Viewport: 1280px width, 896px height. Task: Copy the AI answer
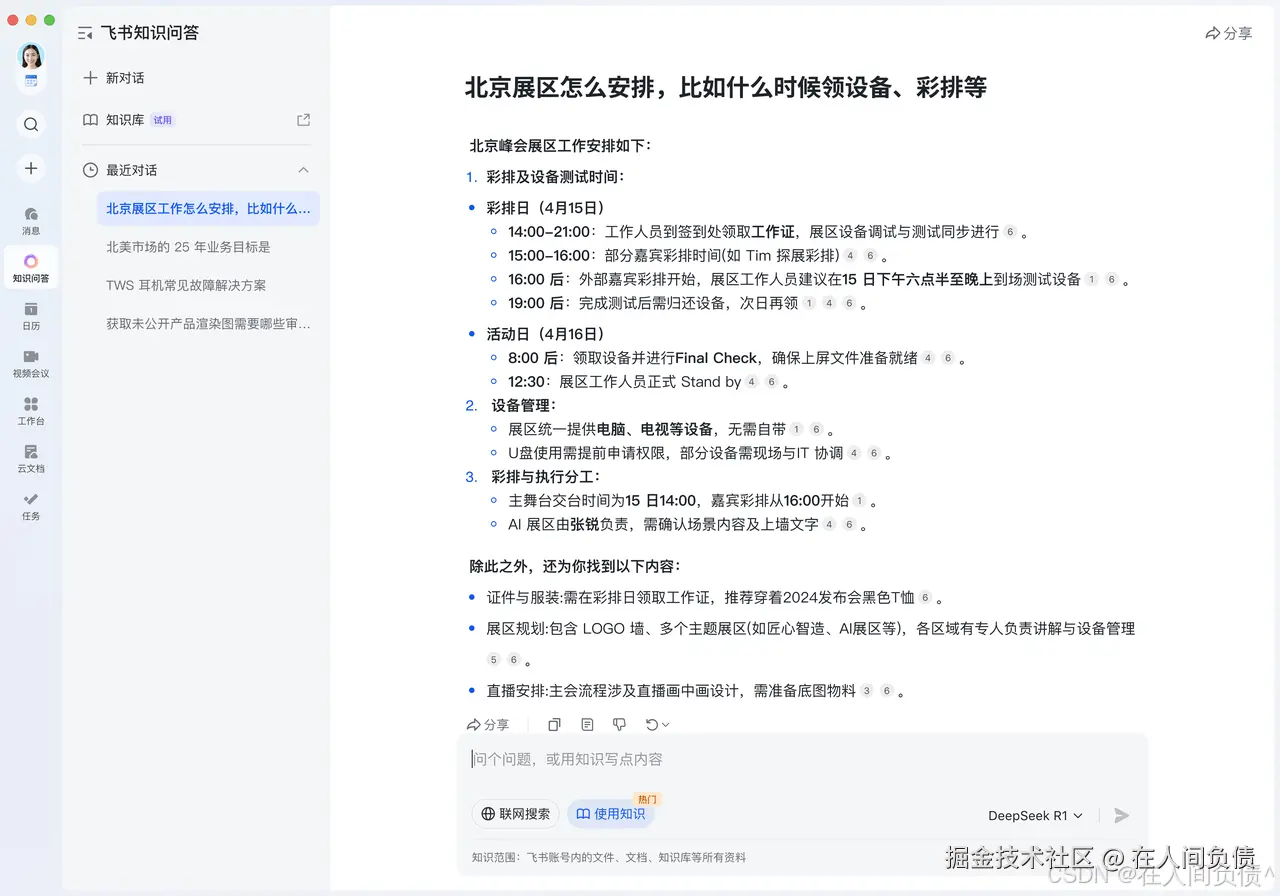tap(554, 724)
